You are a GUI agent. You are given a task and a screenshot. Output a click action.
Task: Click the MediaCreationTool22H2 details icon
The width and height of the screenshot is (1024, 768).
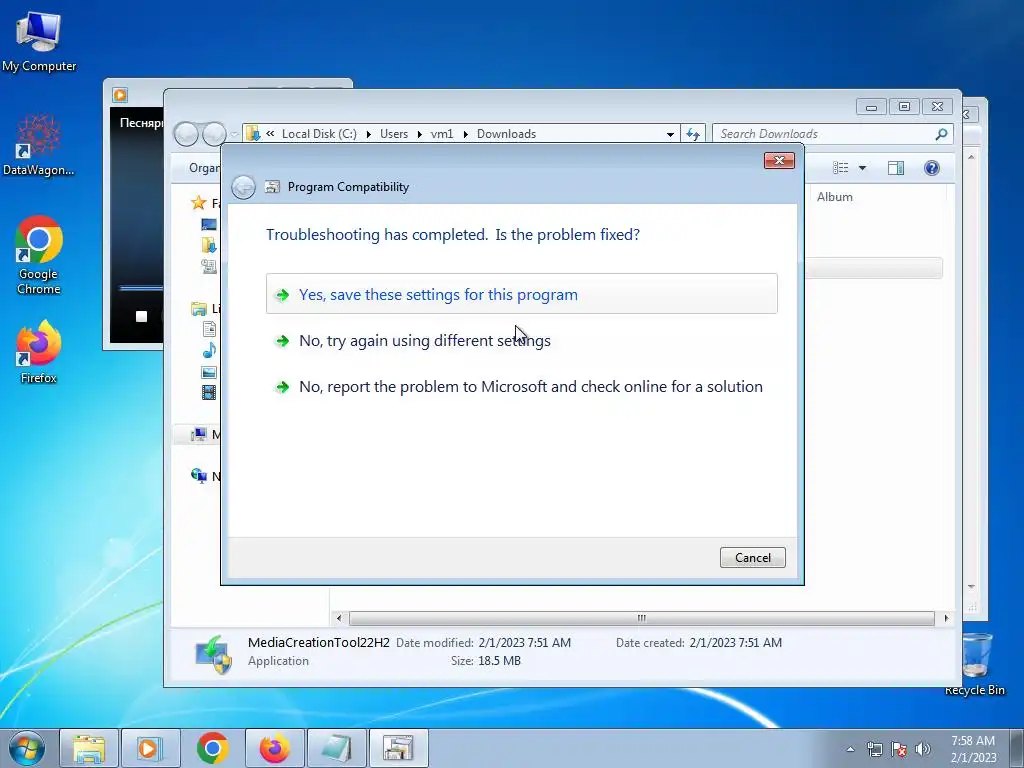(213, 654)
